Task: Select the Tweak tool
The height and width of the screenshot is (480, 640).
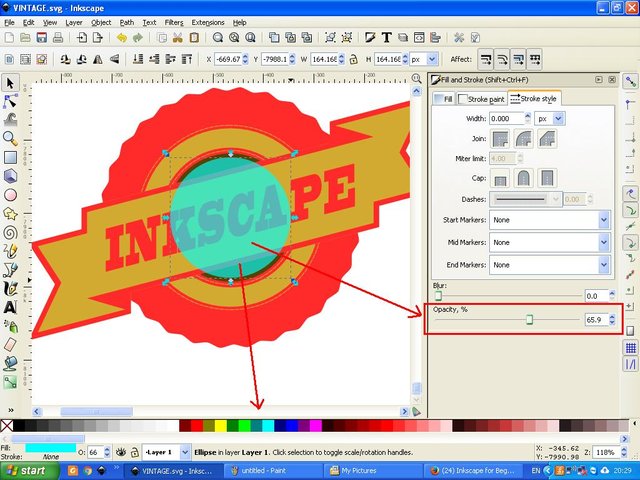Action: pos(10,120)
